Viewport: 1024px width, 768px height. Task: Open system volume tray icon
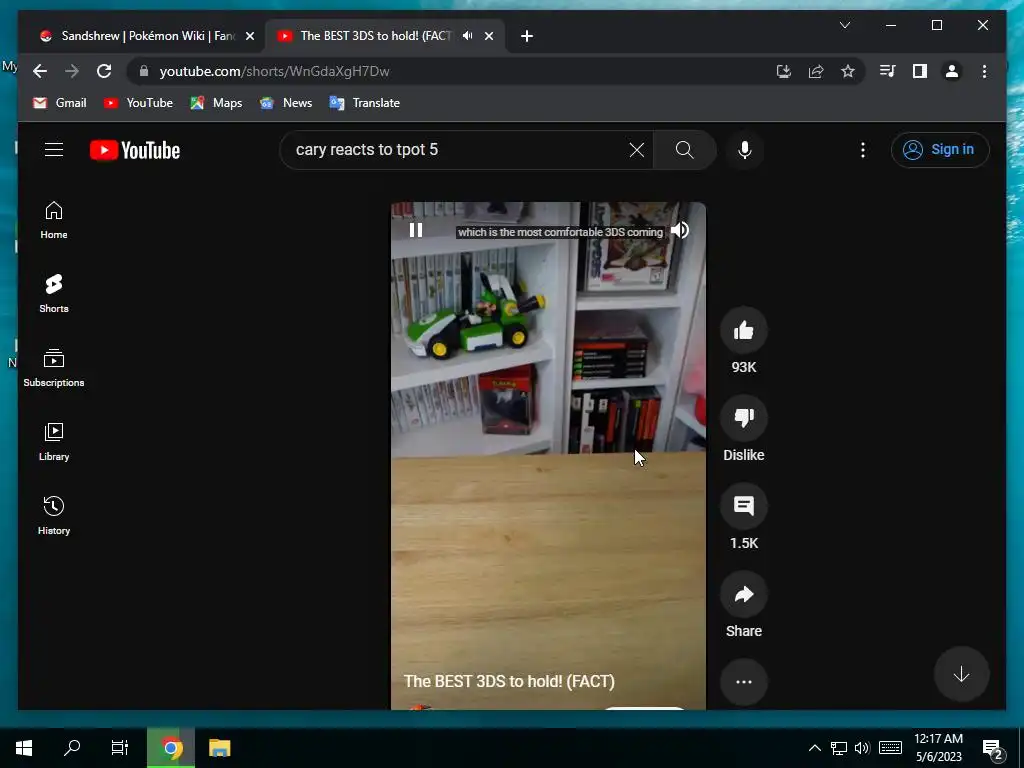(x=862, y=748)
